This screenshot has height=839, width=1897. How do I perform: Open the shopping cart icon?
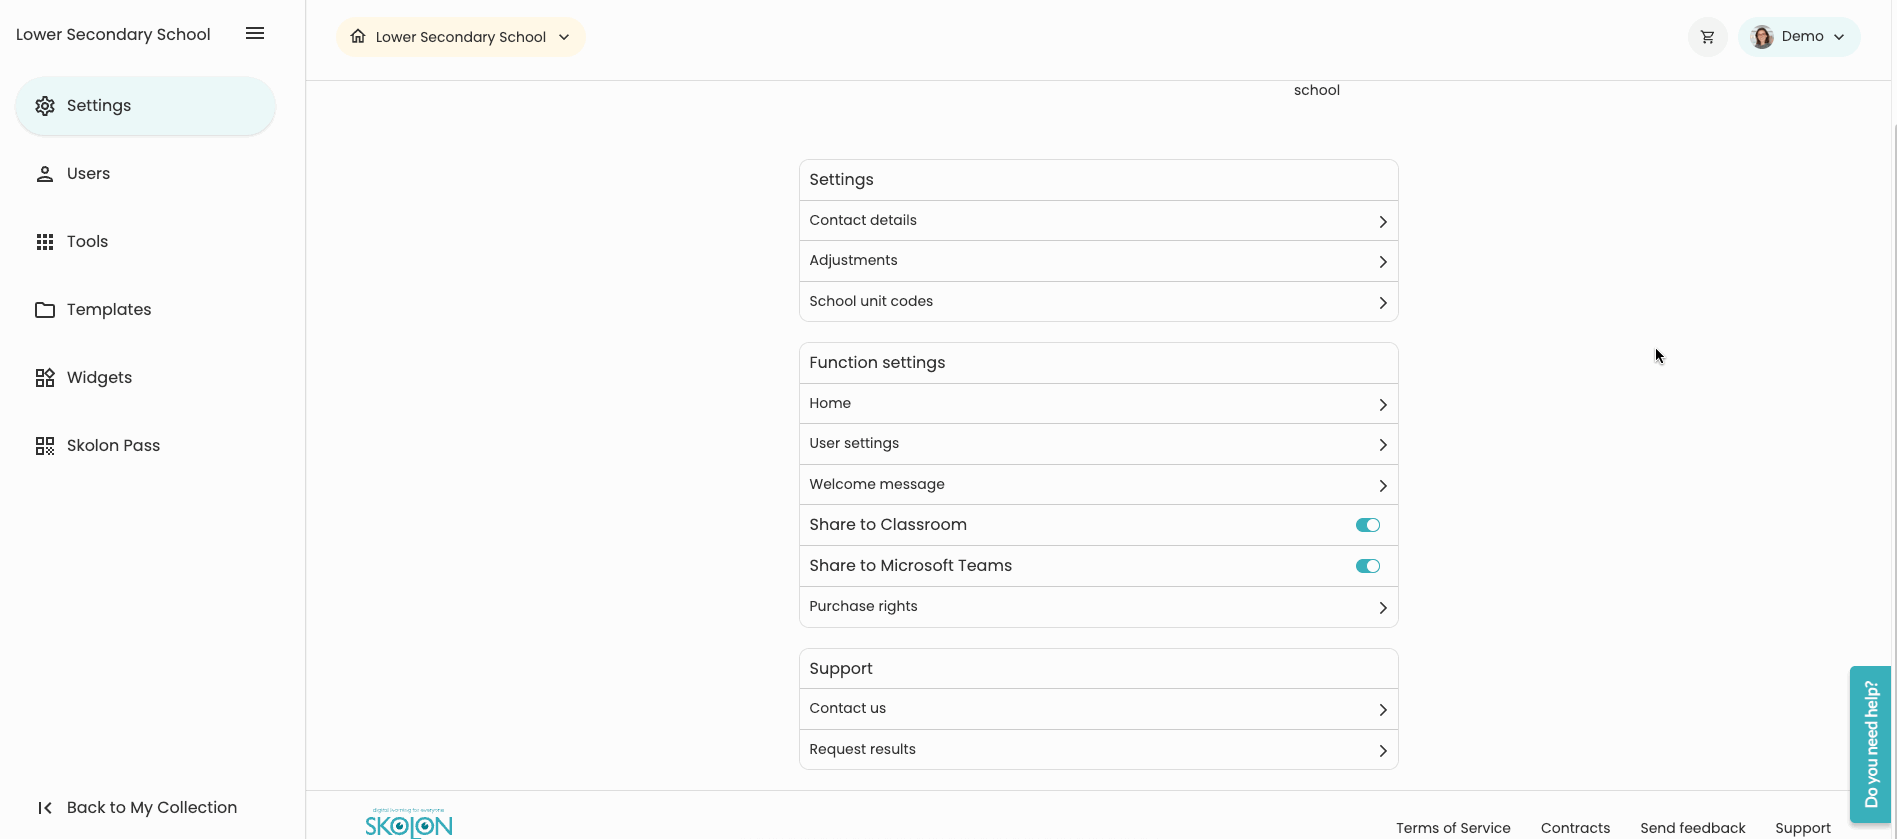click(1707, 37)
